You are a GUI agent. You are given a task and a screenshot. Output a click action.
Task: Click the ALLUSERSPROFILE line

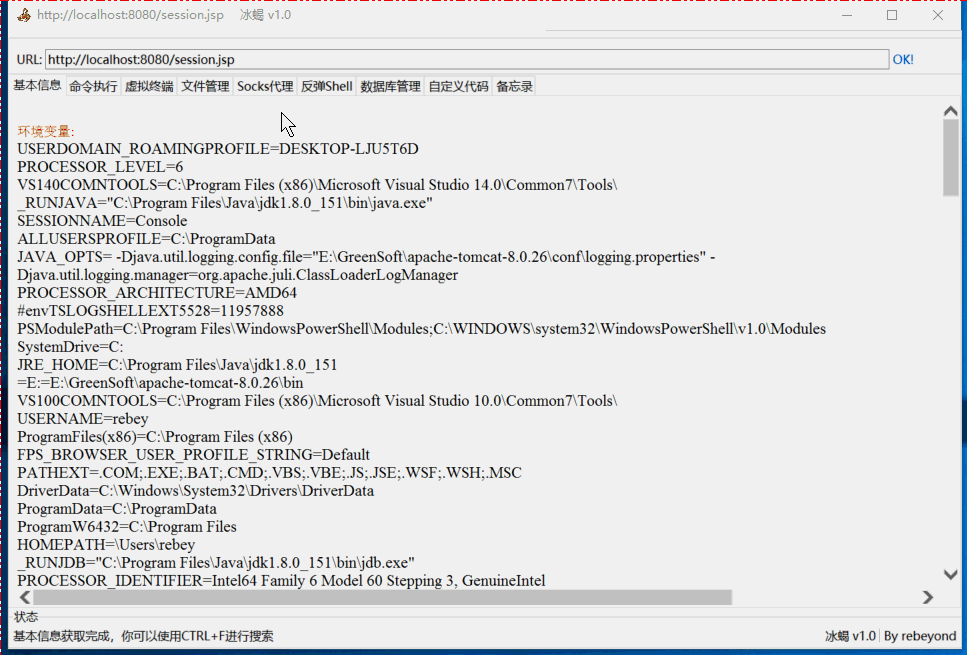coord(146,239)
